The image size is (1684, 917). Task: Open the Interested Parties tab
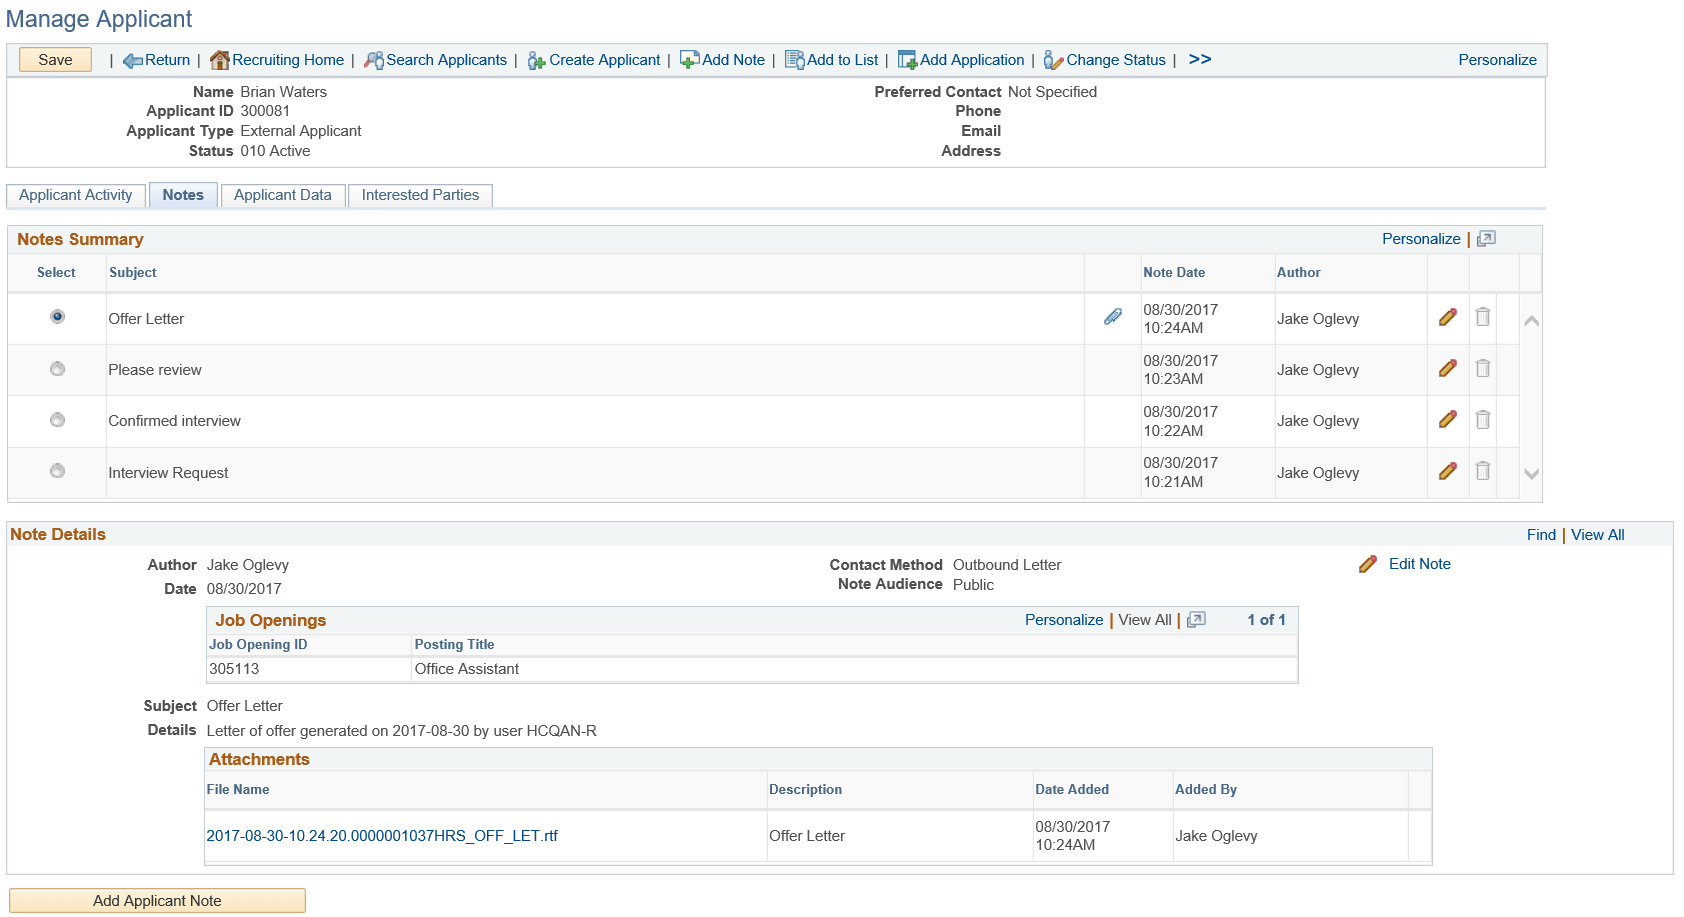tap(420, 195)
